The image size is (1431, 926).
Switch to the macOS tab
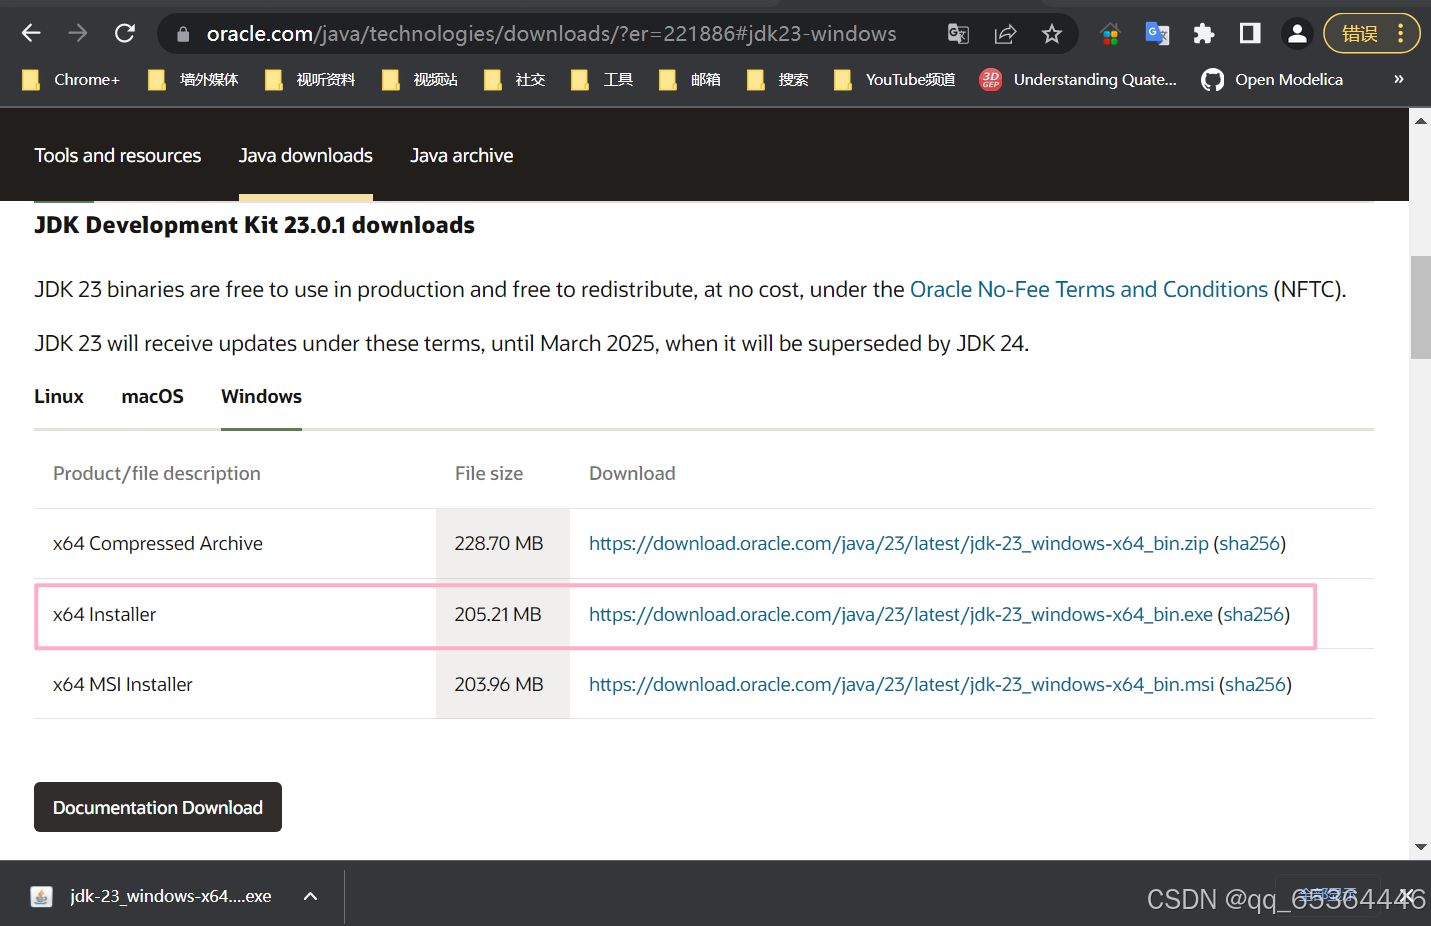[153, 397]
